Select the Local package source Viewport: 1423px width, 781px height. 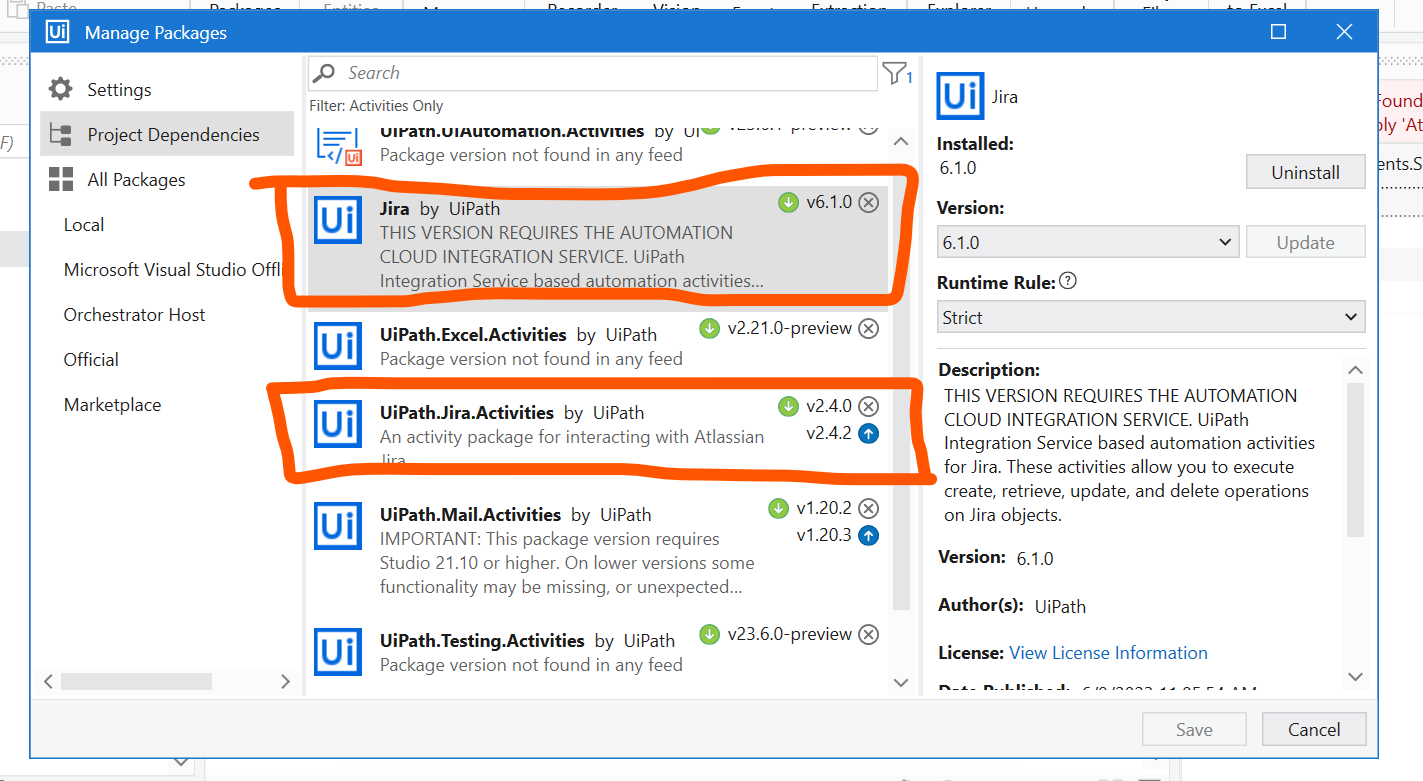click(84, 224)
